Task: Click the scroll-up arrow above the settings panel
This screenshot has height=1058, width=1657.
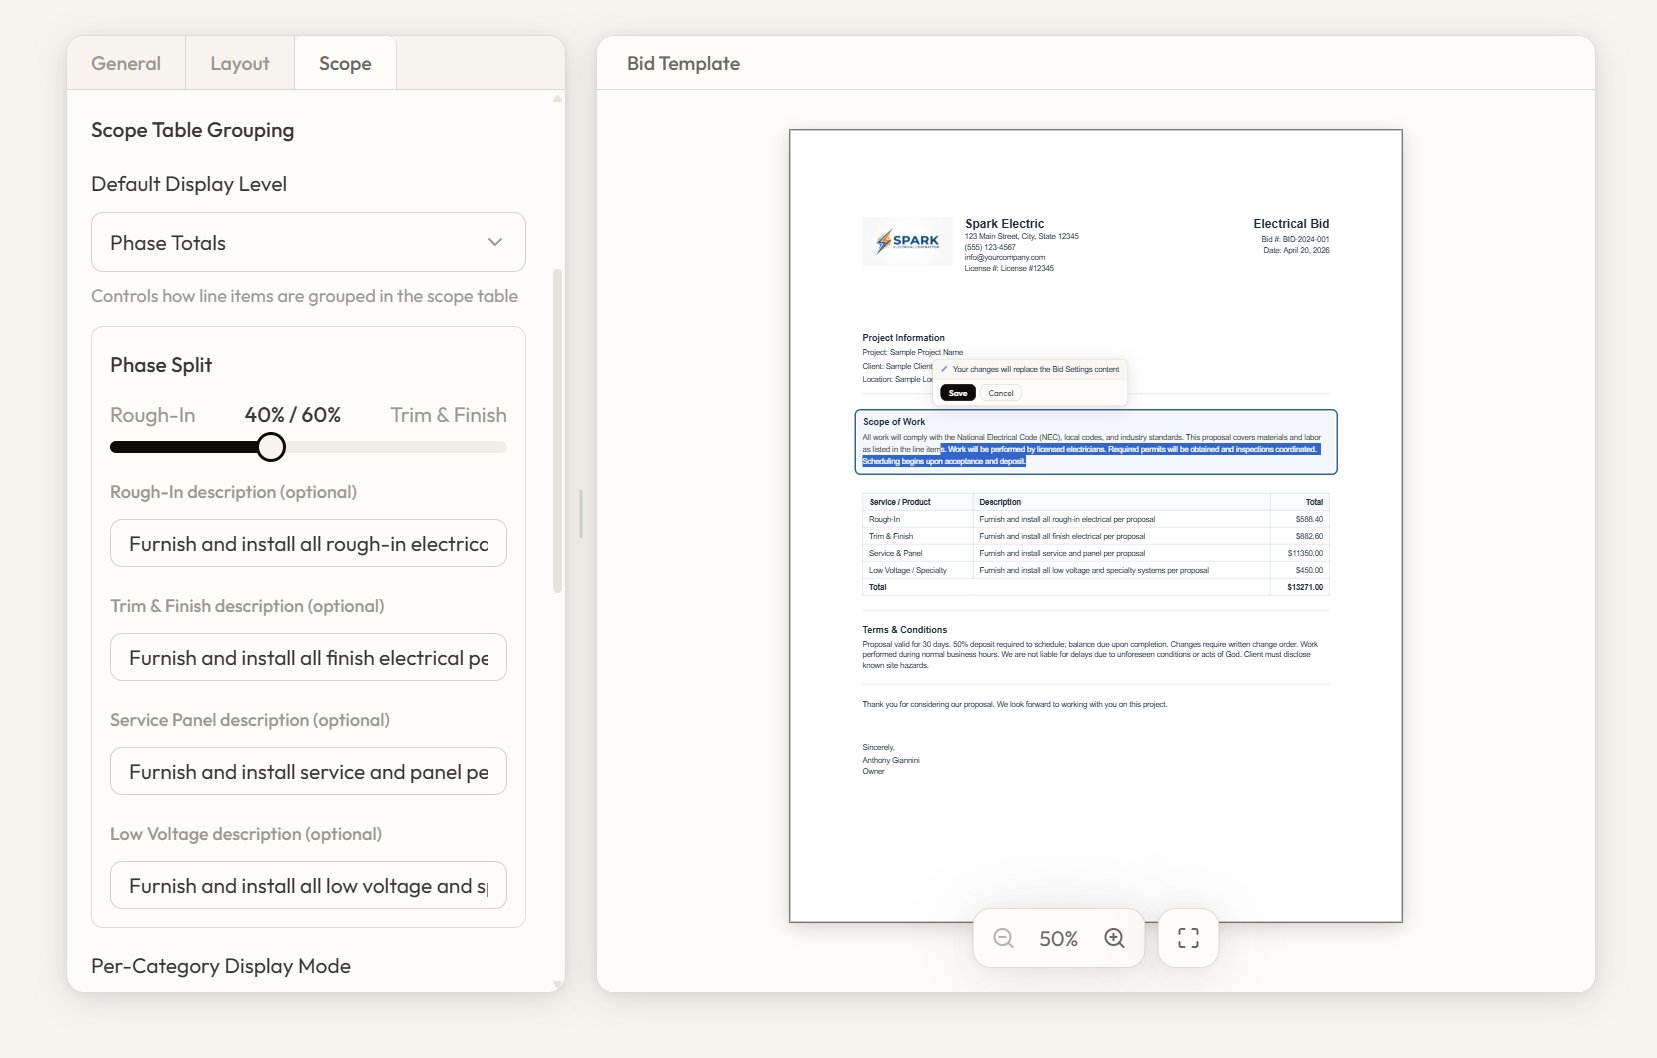Action: pos(556,98)
